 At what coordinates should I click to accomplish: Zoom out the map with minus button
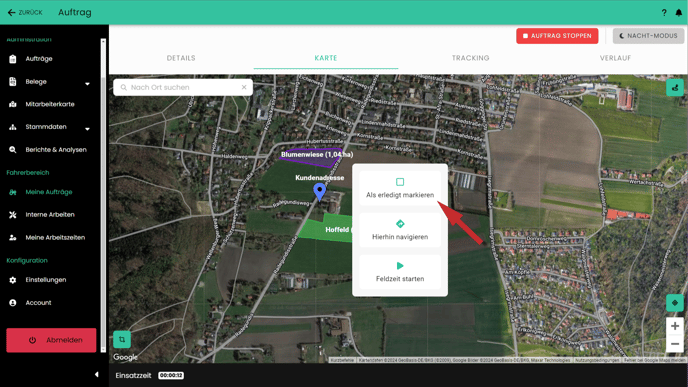[x=674, y=344]
